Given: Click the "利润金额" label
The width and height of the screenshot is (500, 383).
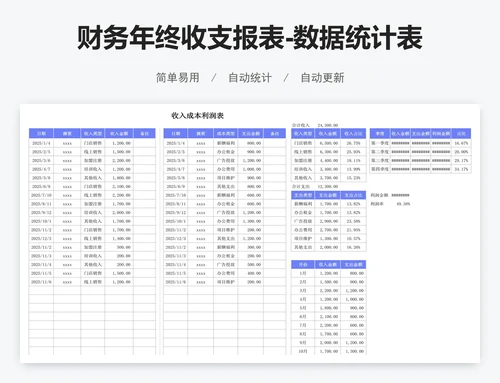Looking at the screenshot, I should [379, 195].
